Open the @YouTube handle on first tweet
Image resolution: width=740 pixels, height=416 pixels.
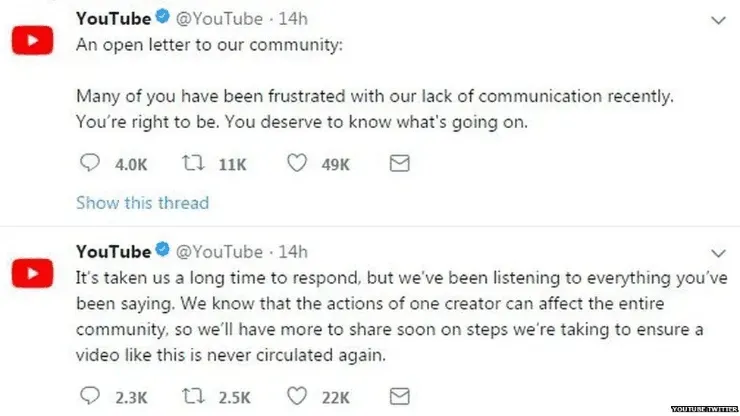point(219,19)
